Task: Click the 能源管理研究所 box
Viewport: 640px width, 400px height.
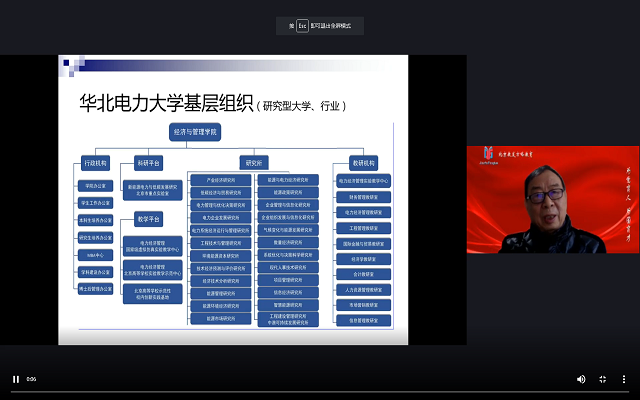Action: coord(221,293)
